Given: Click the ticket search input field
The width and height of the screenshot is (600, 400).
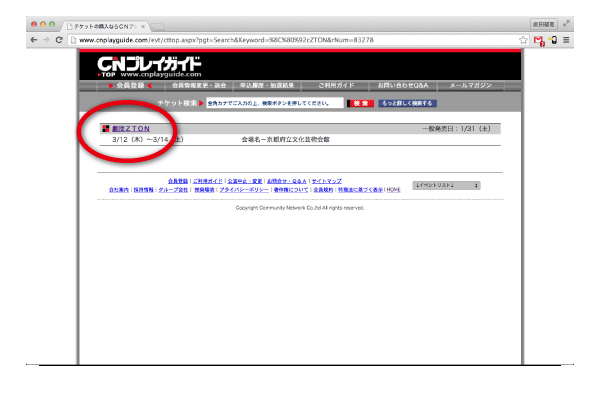Looking at the screenshot, I should point(274,103).
